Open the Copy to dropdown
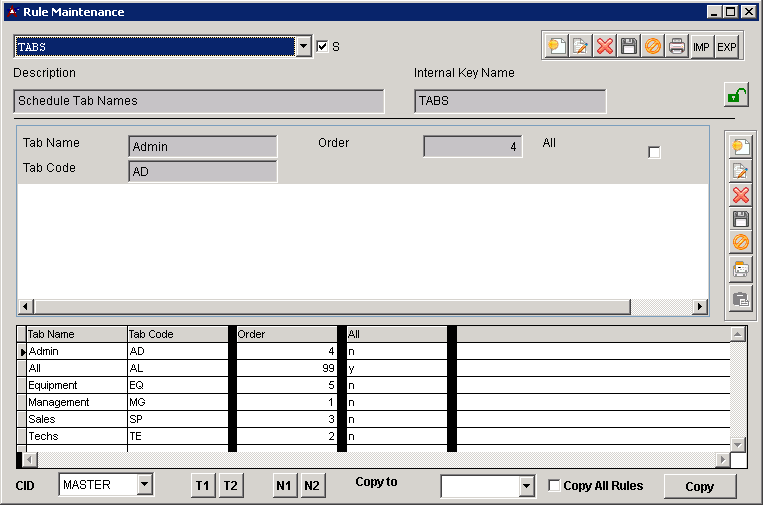Screen dimensions: 763x505 pyautogui.click(x=526, y=486)
